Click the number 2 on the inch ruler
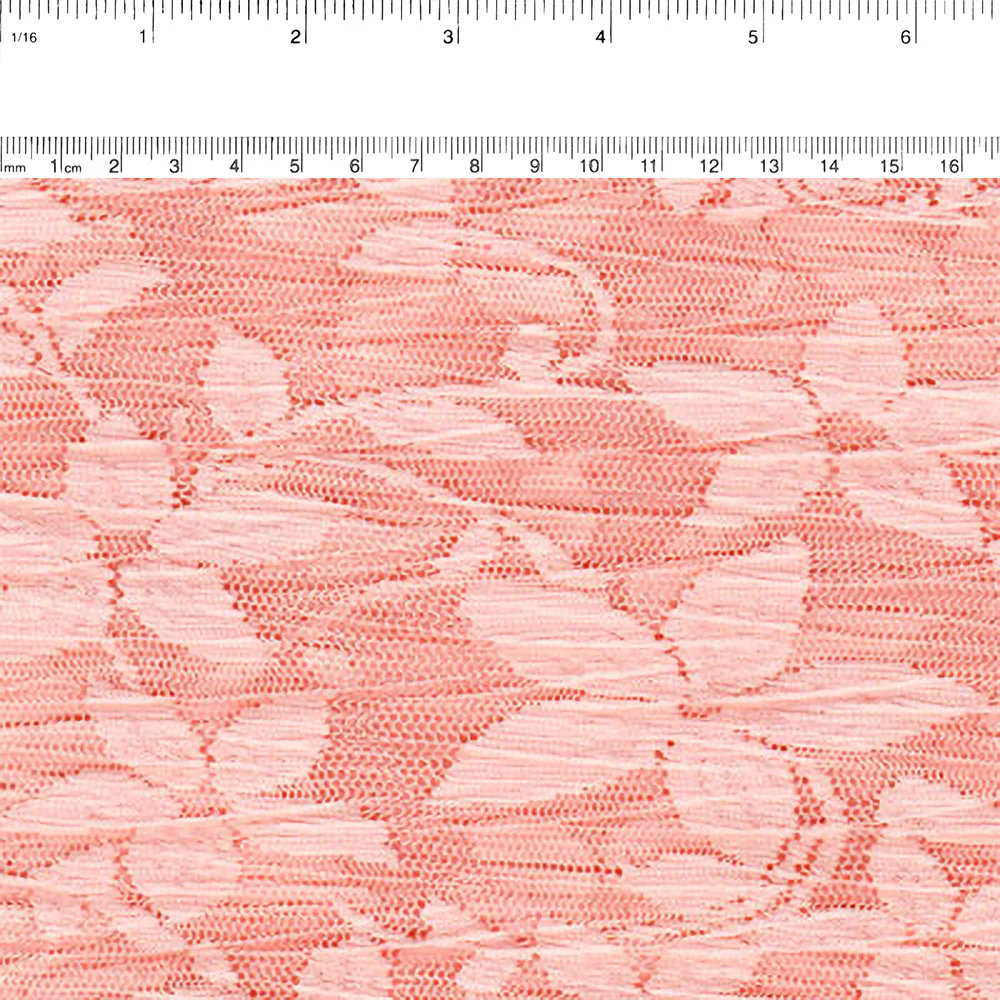The width and height of the screenshot is (1000, 1000). coord(295,37)
